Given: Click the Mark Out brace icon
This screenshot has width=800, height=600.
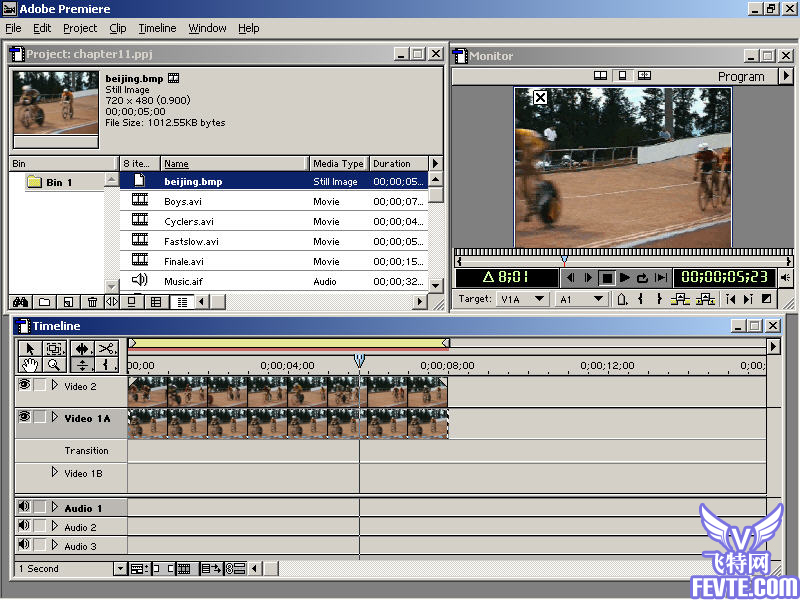Looking at the screenshot, I should point(659,299).
